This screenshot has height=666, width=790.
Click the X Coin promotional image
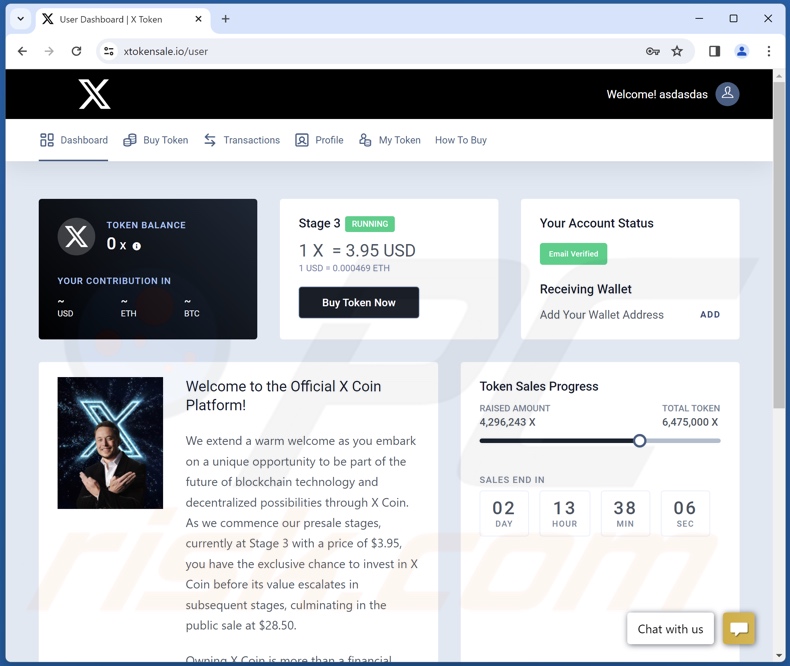click(x=110, y=443)
